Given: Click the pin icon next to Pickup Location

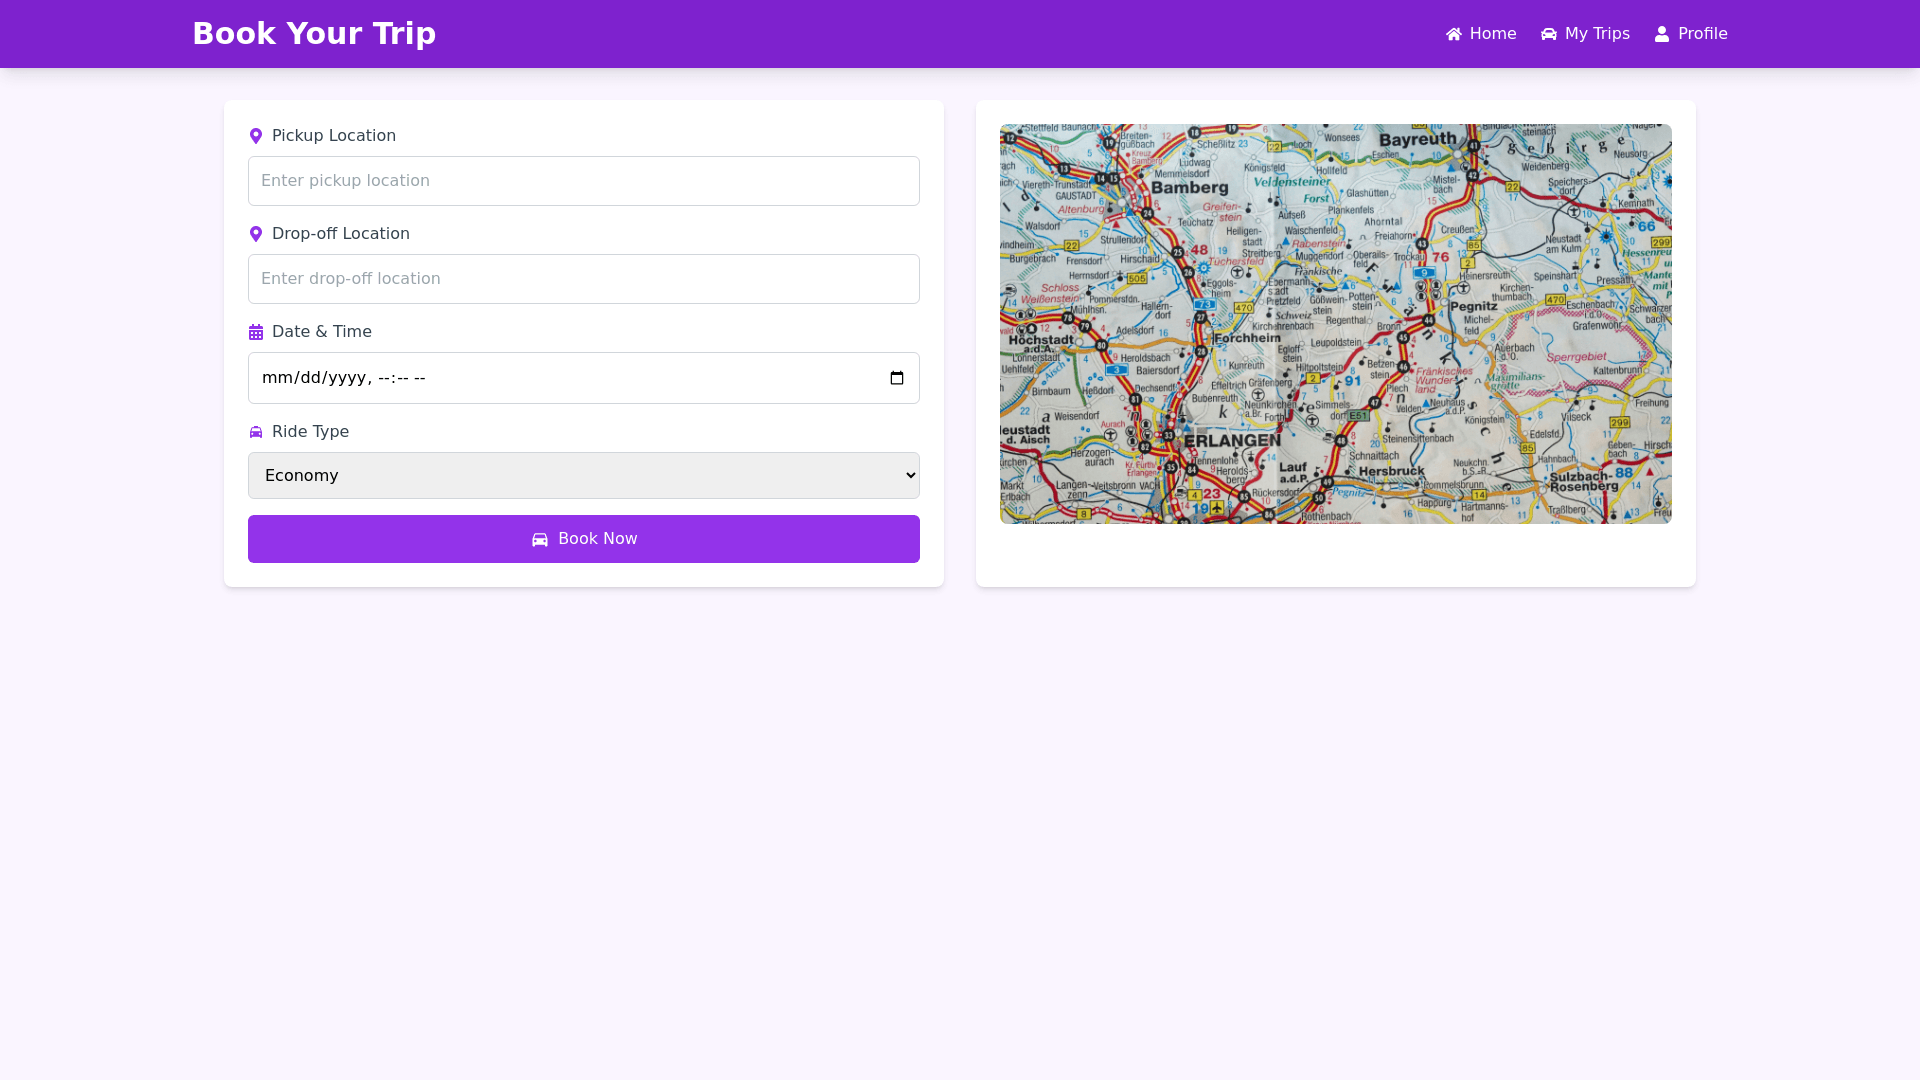Looking at the screenshot, I should 256,136.
